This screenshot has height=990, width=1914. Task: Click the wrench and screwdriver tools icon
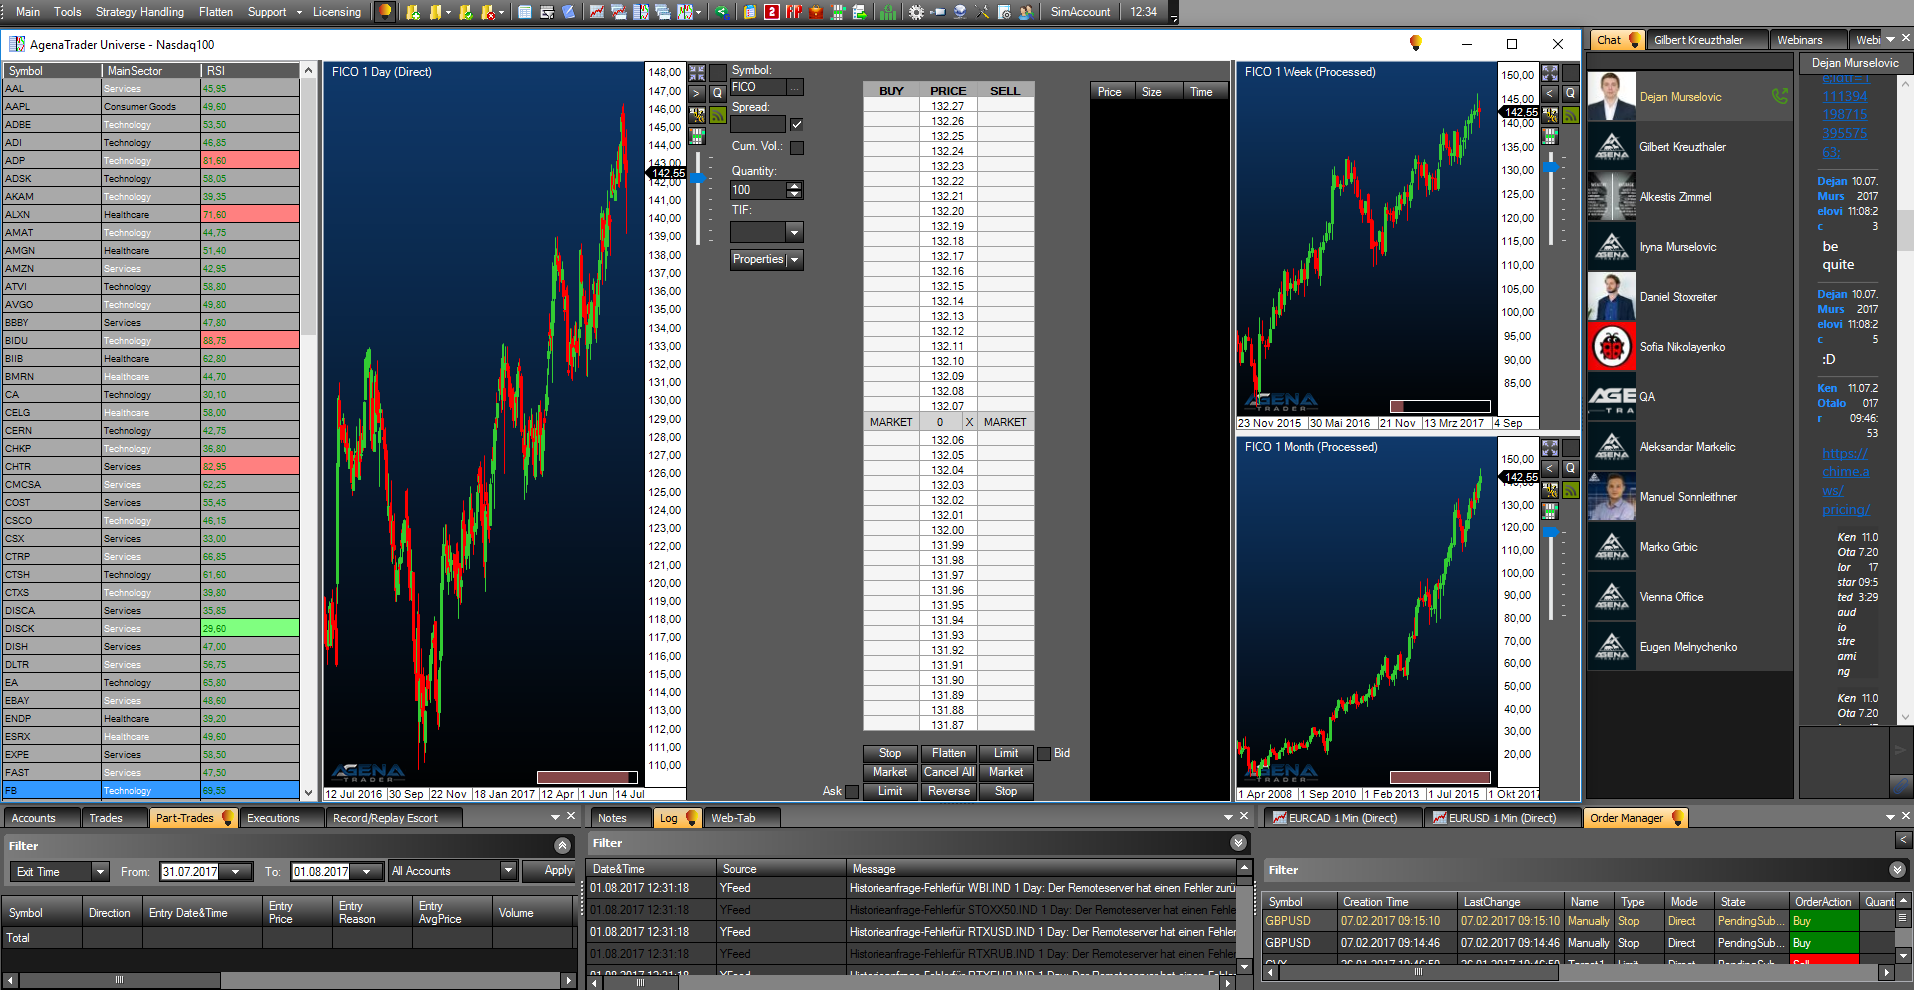tap(982, 12)
